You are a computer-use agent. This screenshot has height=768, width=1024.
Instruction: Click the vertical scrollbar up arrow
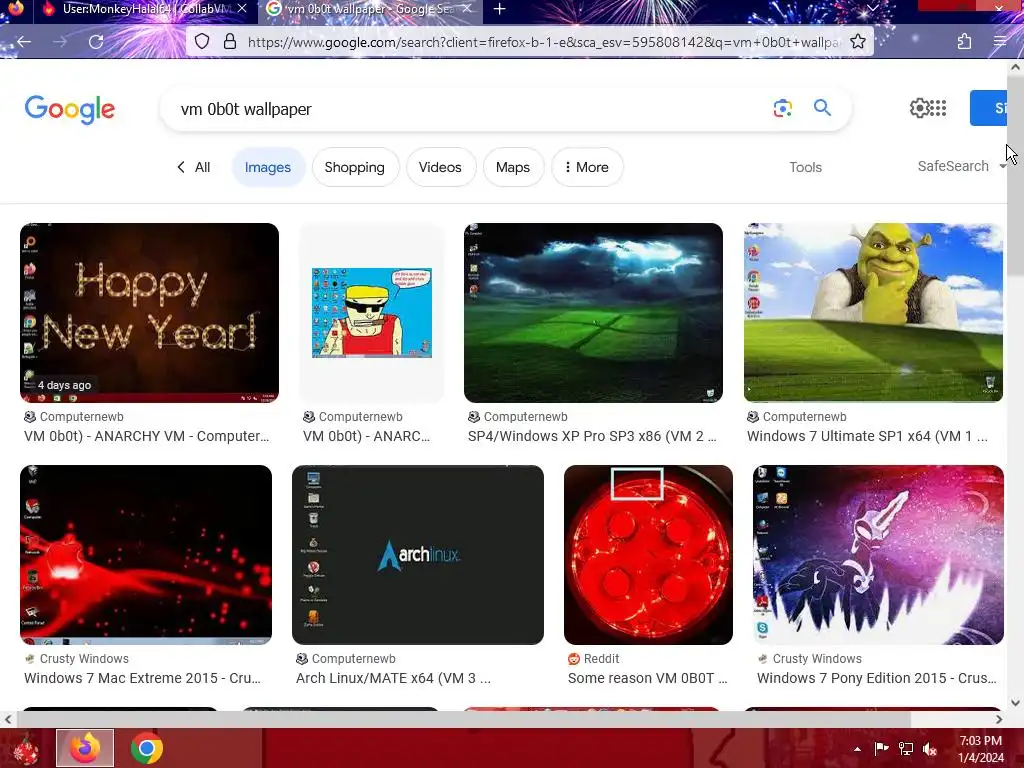(1016, 67)
